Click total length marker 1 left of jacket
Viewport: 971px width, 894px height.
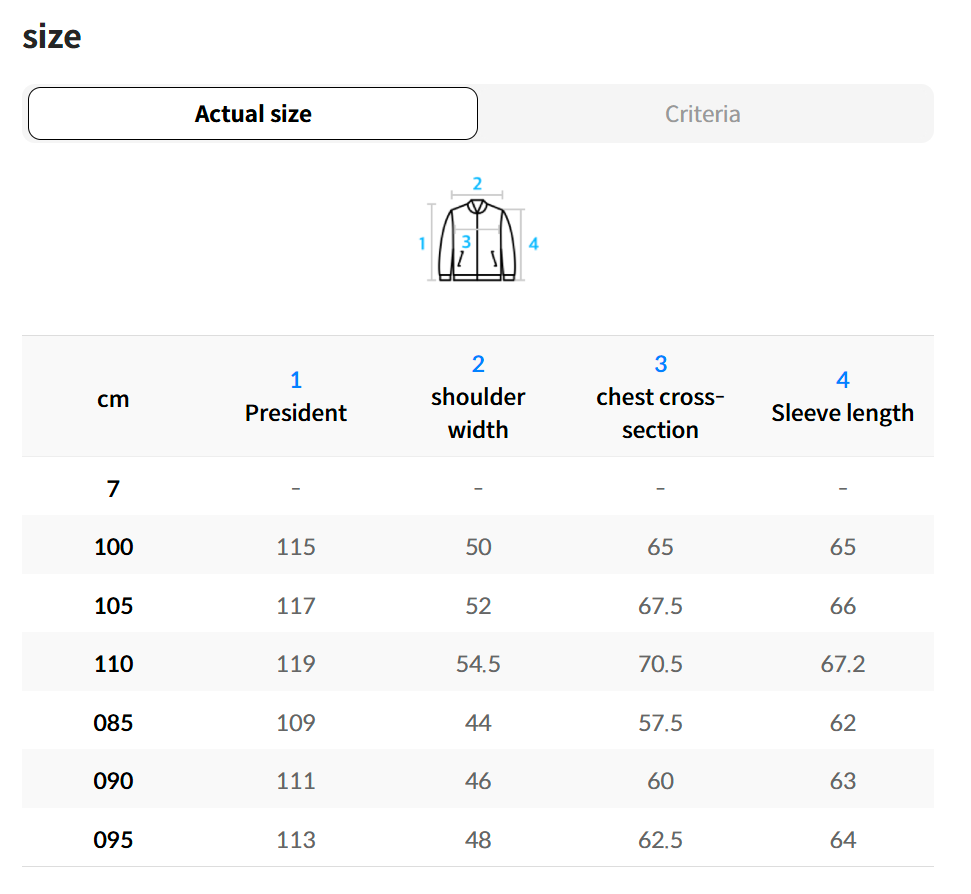click(422, 243)
